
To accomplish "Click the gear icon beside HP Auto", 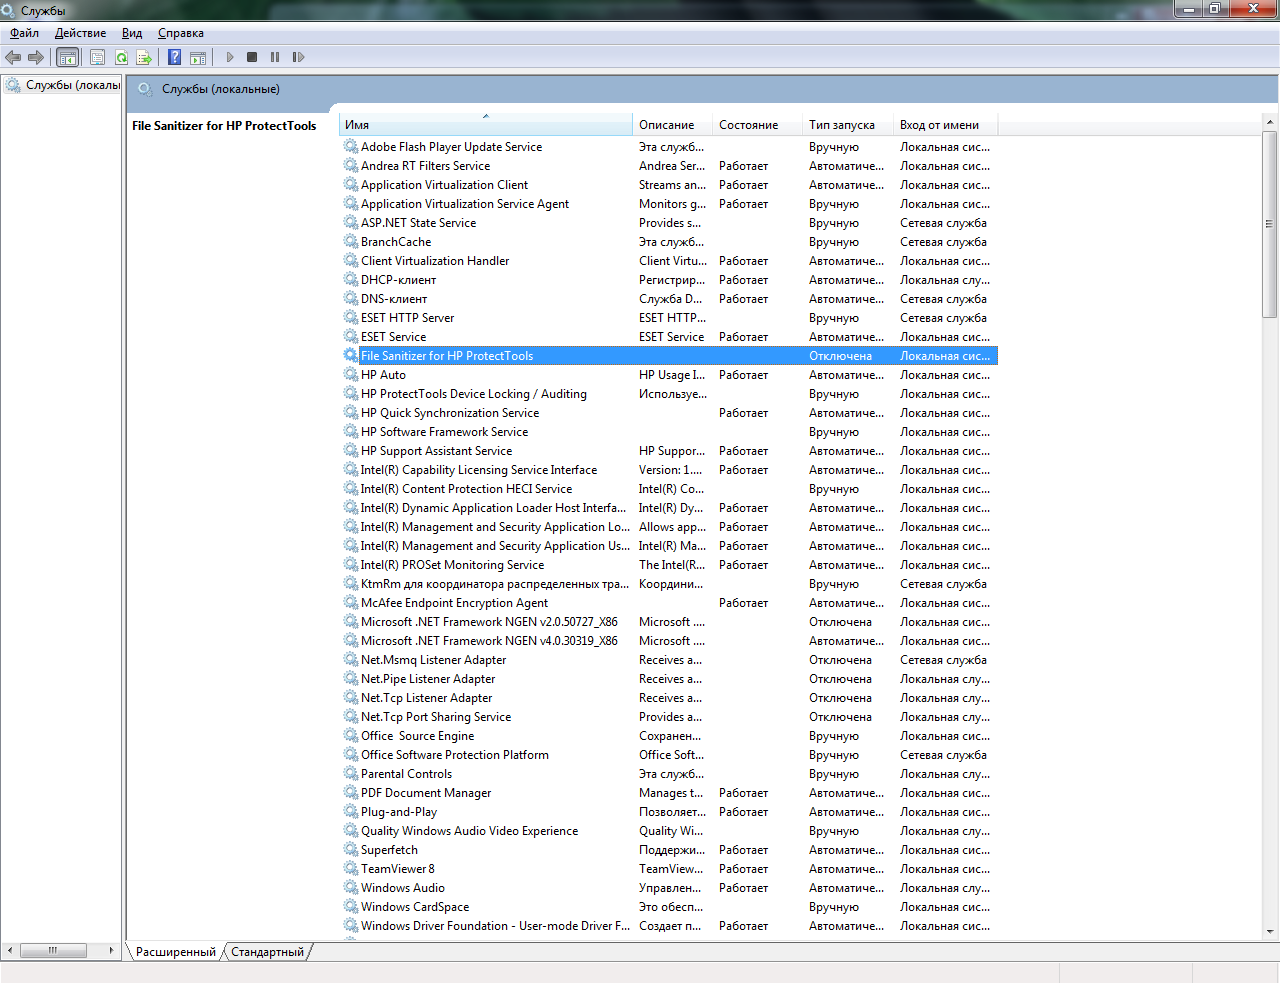I will (351, 374).
